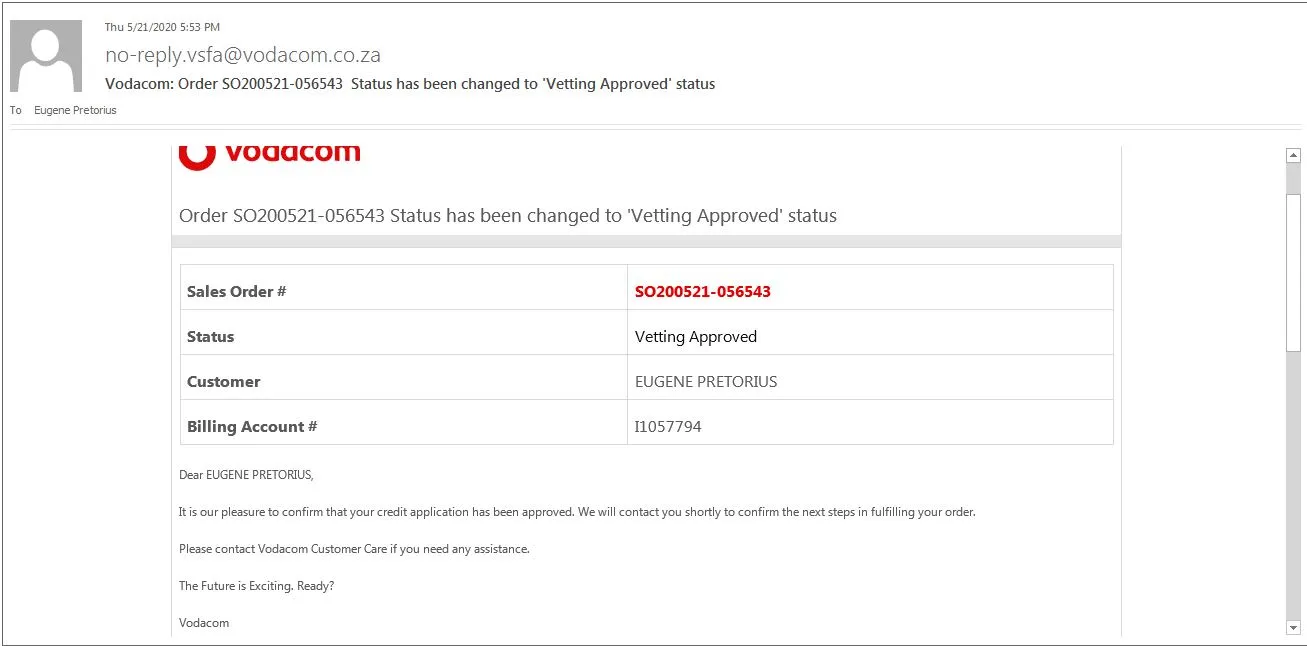Viewport: 1307px width, 646px height.
Task: Click the 'Billing Account #' label cell
Action: pos(252,427)
